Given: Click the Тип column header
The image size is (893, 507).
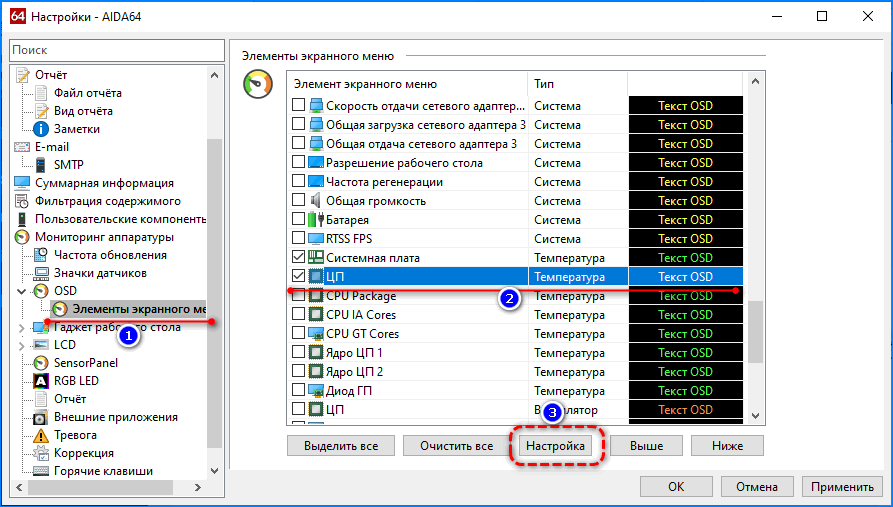Looking at the screenshot, I should pos(577,84).
